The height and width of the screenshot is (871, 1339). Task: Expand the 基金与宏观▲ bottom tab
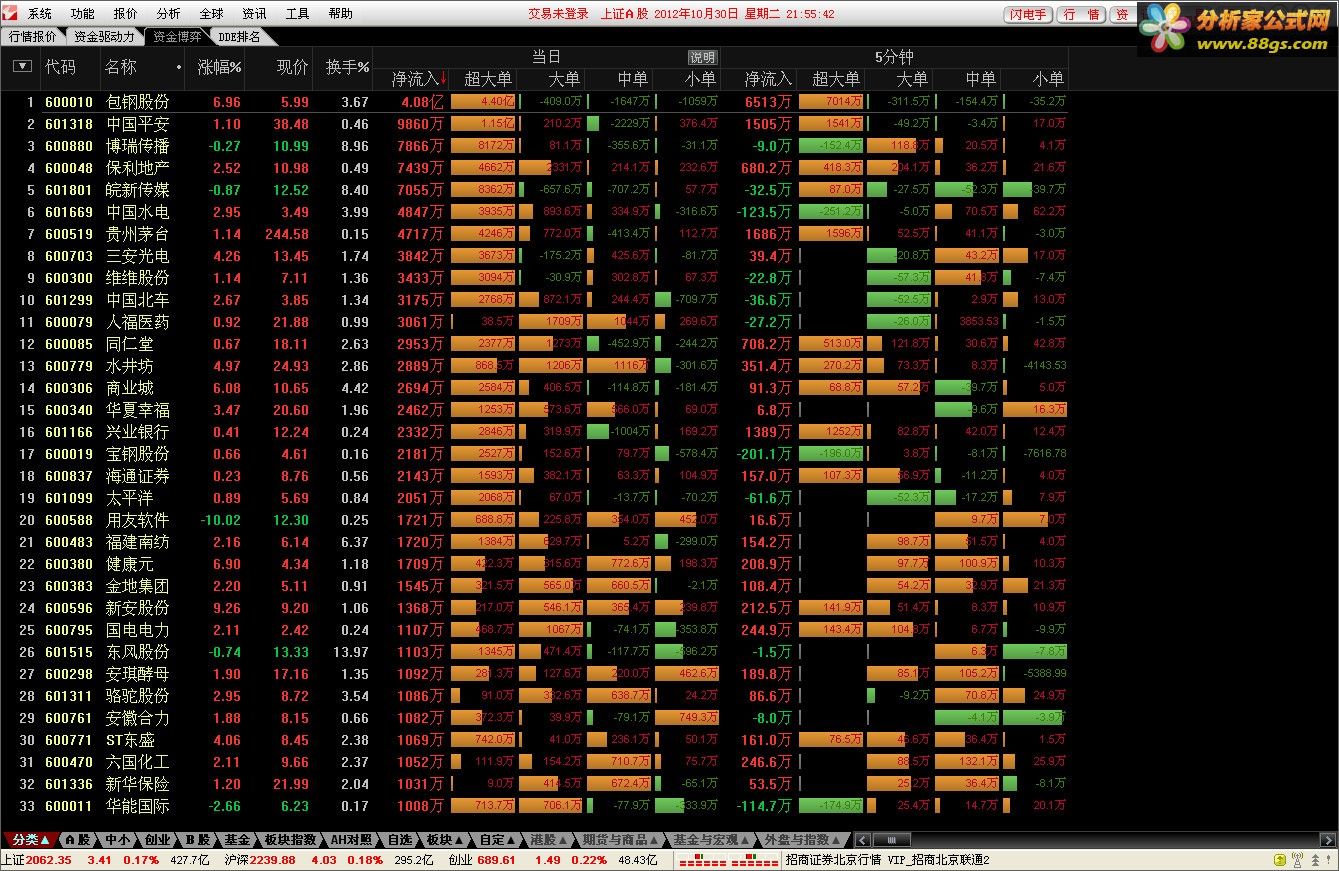(712, 840)
